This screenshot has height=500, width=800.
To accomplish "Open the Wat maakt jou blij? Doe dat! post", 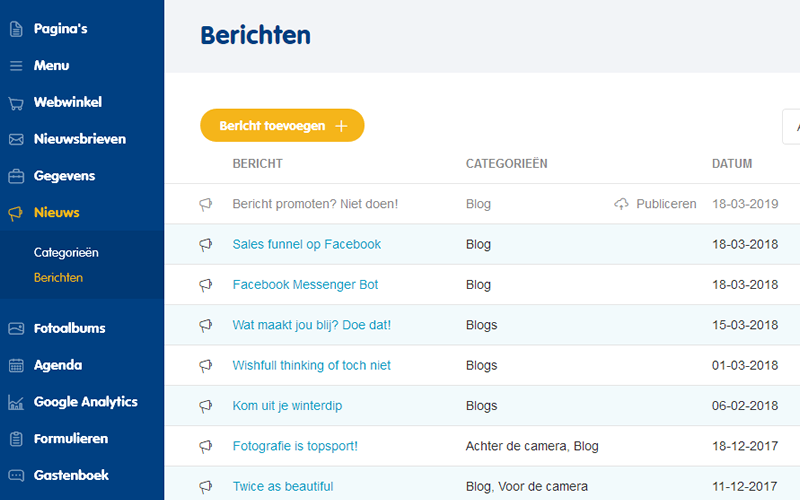I will (x=312, y=325).
